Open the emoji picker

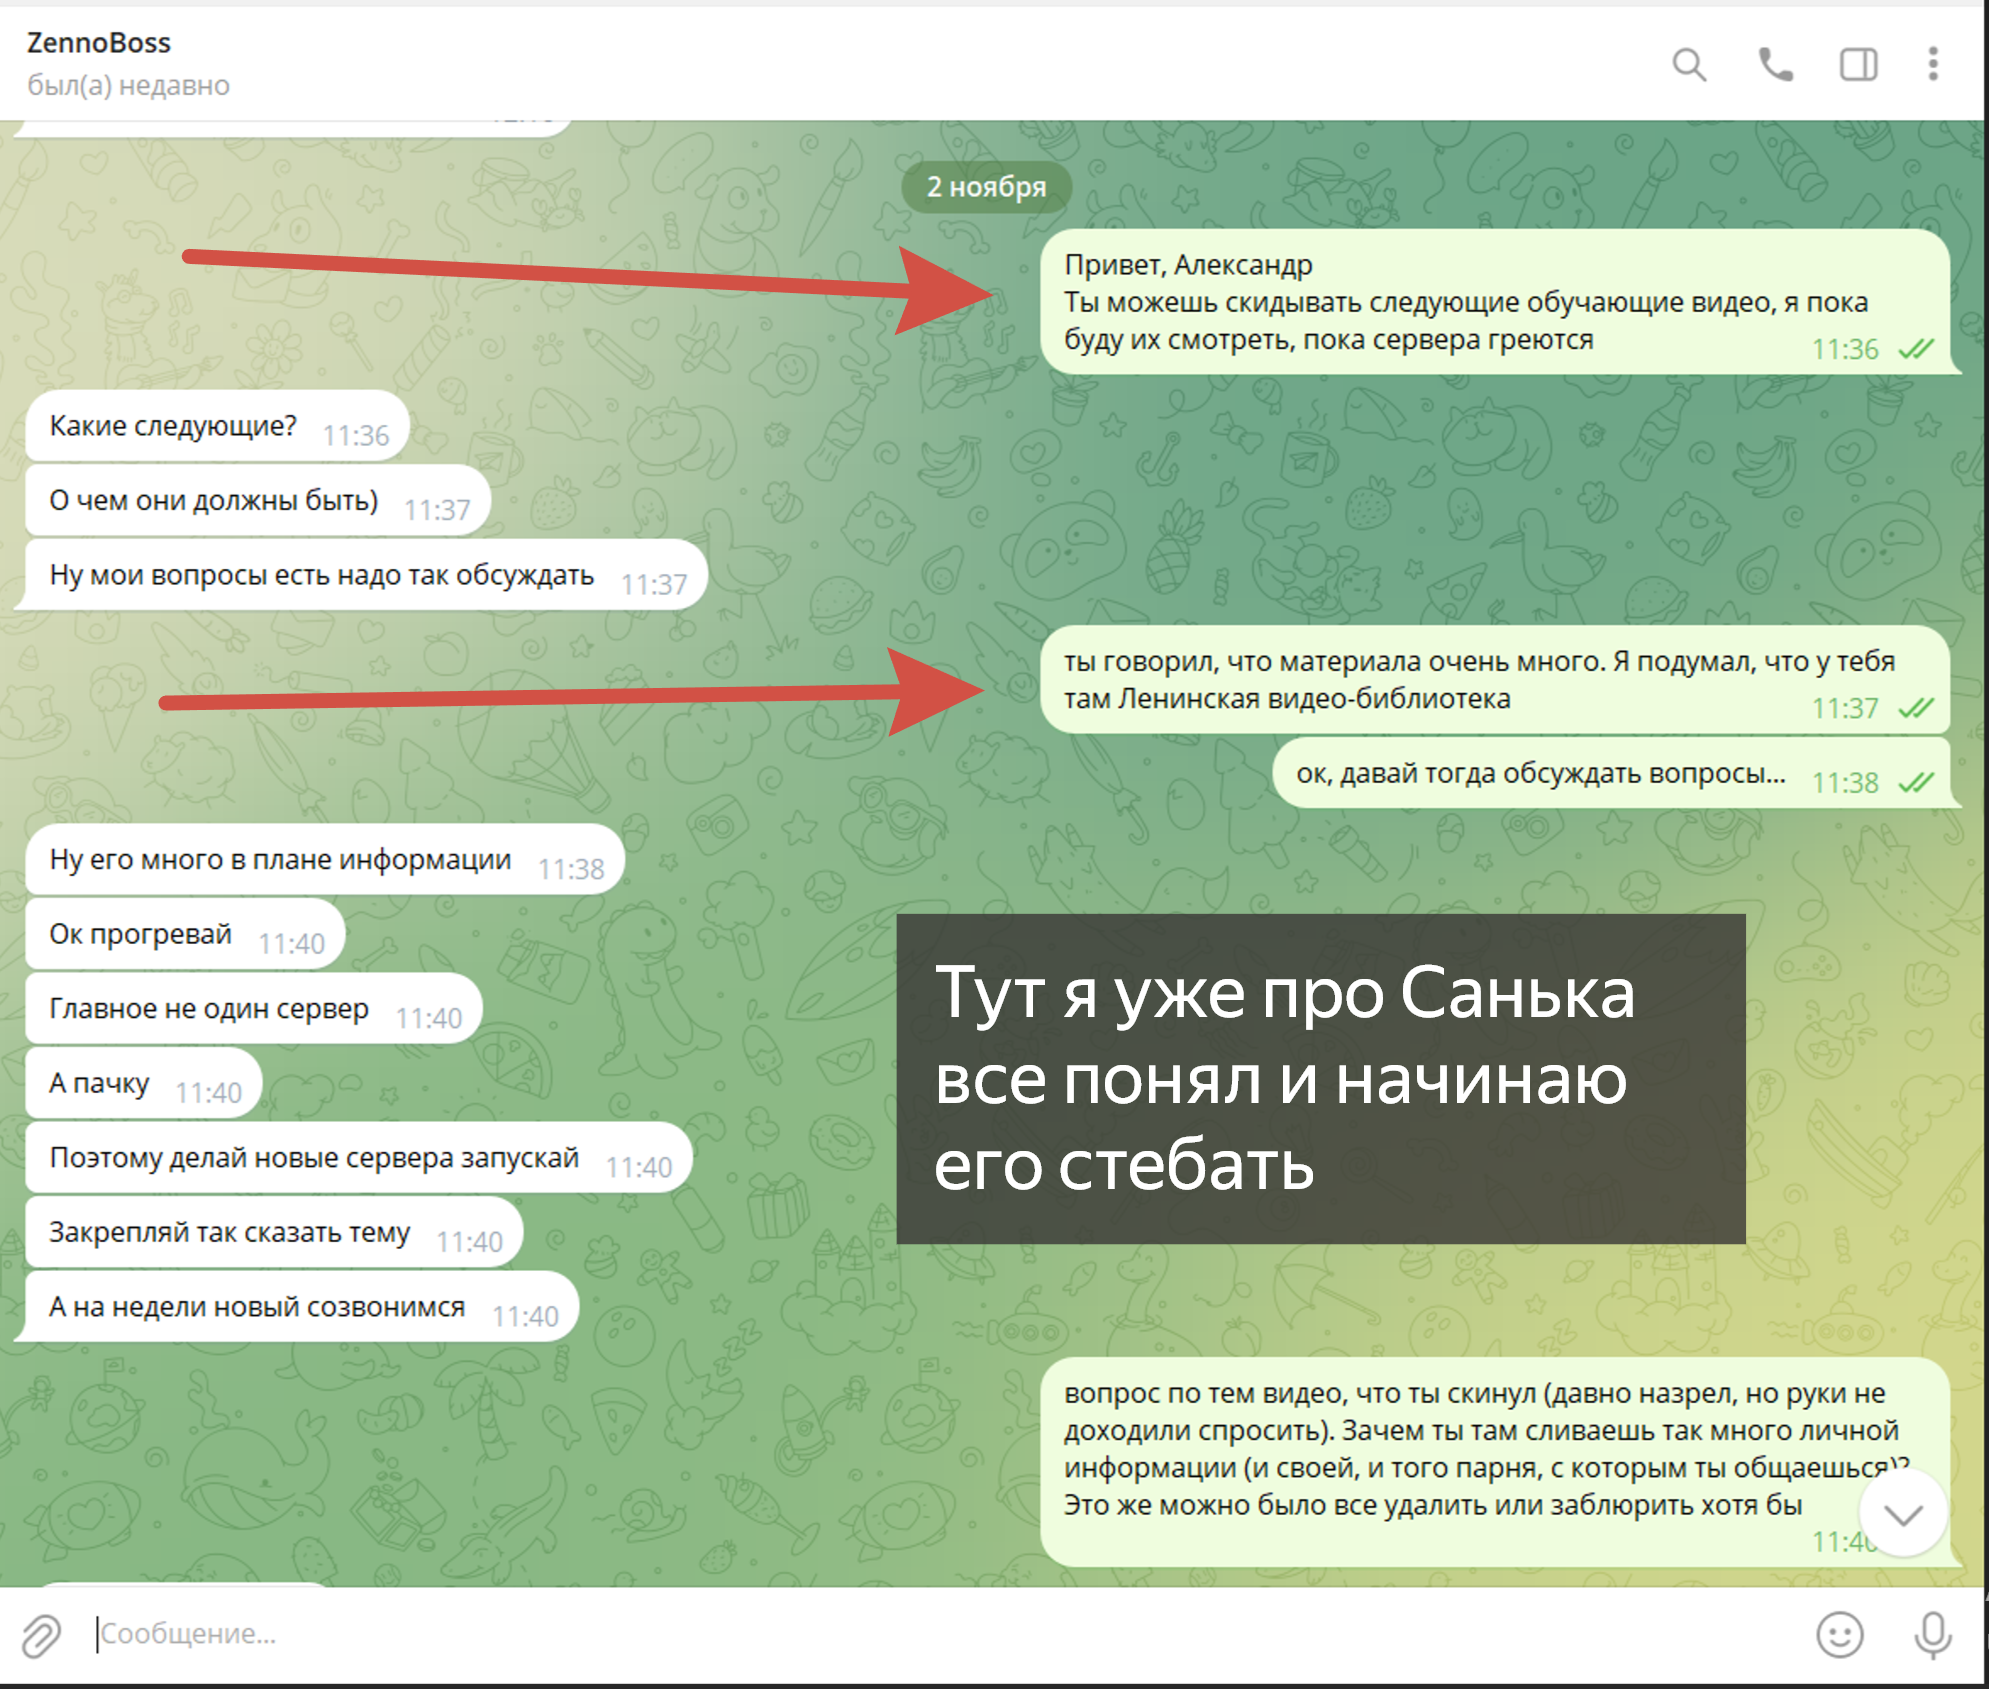click(x=1839, y=1635)
